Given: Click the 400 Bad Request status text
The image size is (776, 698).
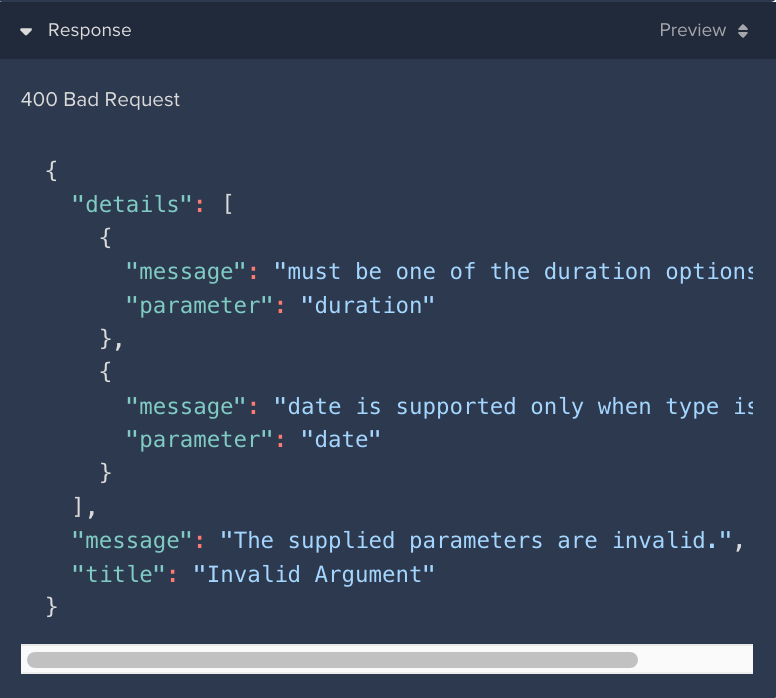Looking at the screenshot, I should tap(100, 99).
